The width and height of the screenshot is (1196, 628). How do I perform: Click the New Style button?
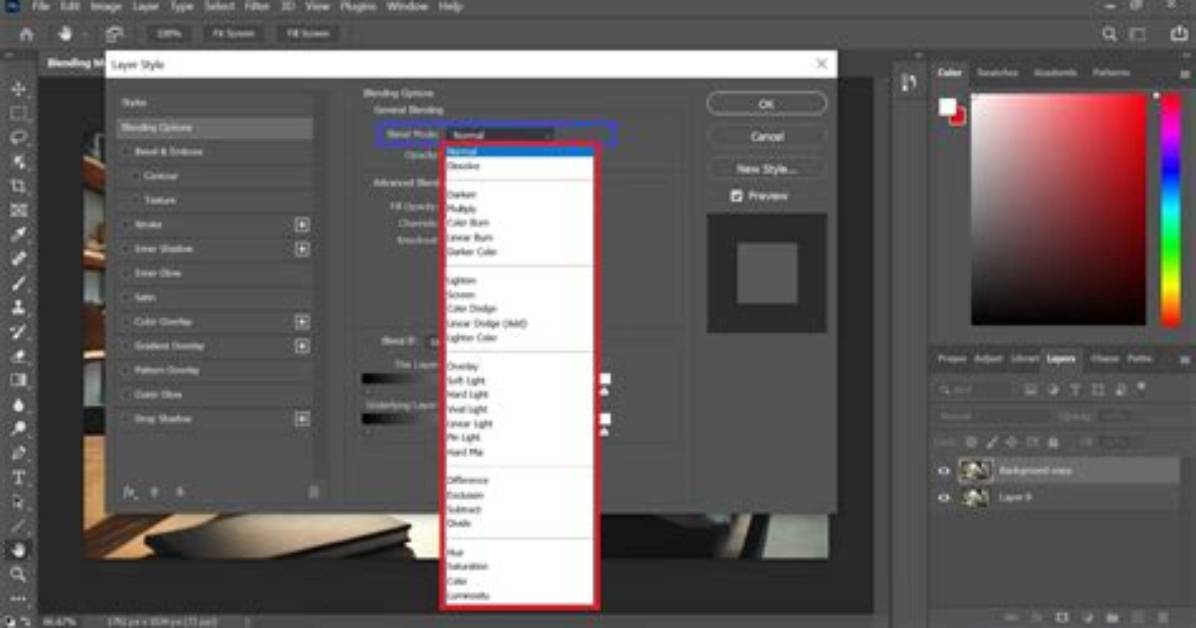pyautogui.click(x=767, y=169)
